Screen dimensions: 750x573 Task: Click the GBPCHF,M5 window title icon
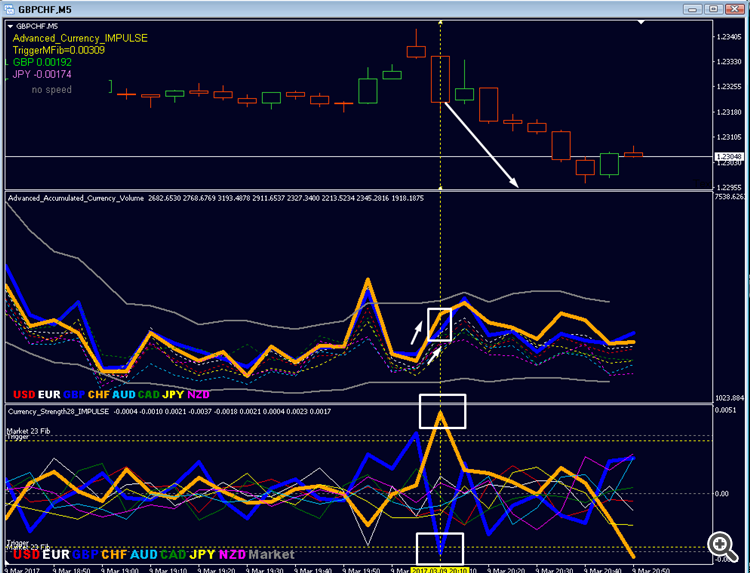pyautogui.click(x=8, y=9)
